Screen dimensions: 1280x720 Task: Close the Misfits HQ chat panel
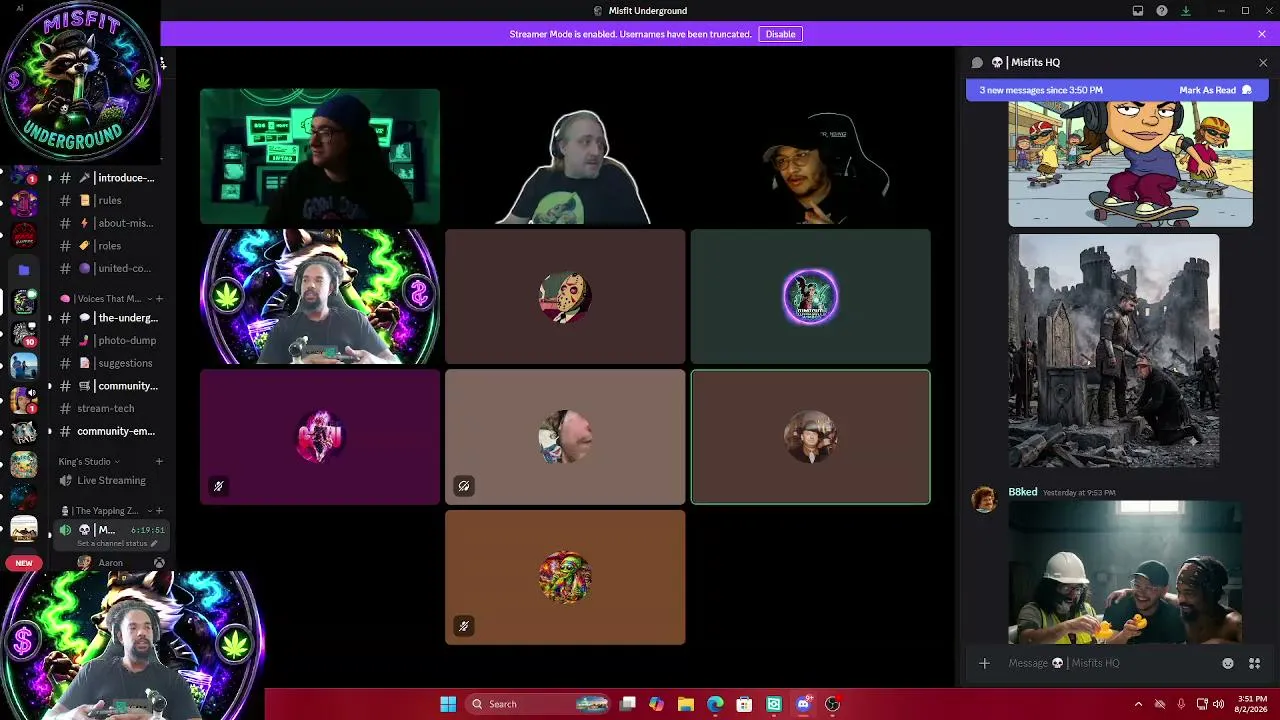pyautogui.click(x=1263, y=62)
